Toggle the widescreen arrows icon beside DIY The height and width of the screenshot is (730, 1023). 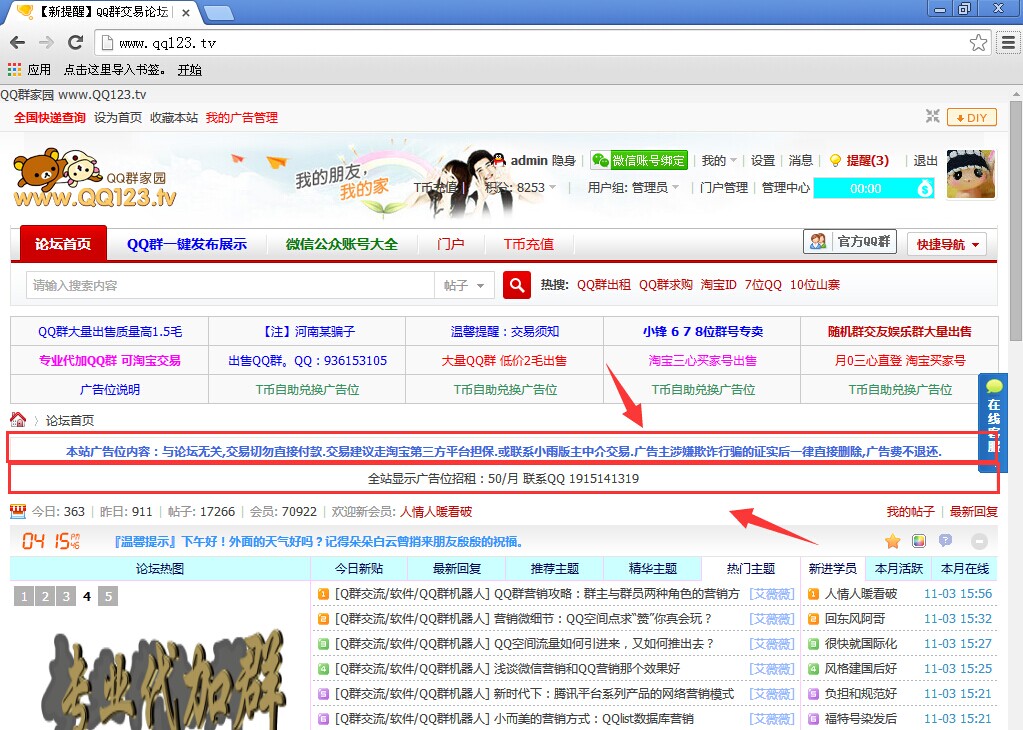tap(932, 117)
